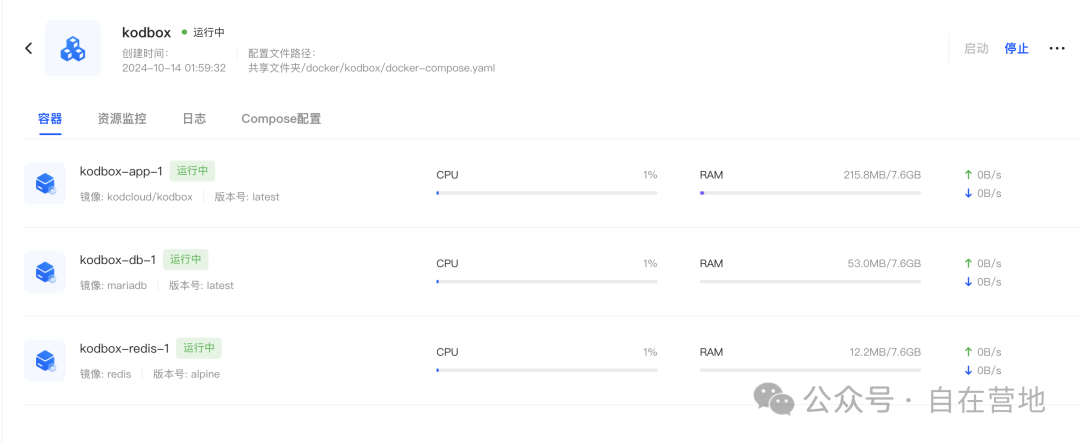Image resolution: width=1080 pixels, height=443 pixels.
Task: Click the kodbox-redis-1 container icon
Action: (45, 360)
